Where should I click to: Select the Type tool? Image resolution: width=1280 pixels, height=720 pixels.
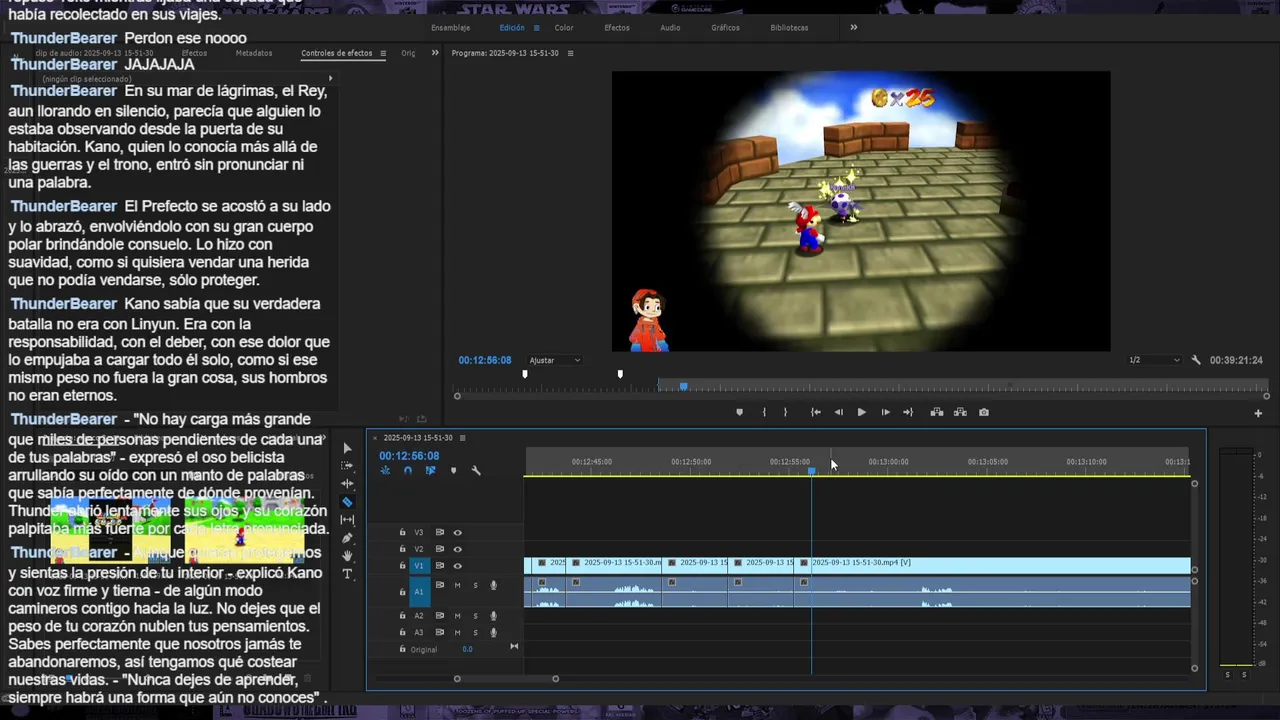coord(347,574)
